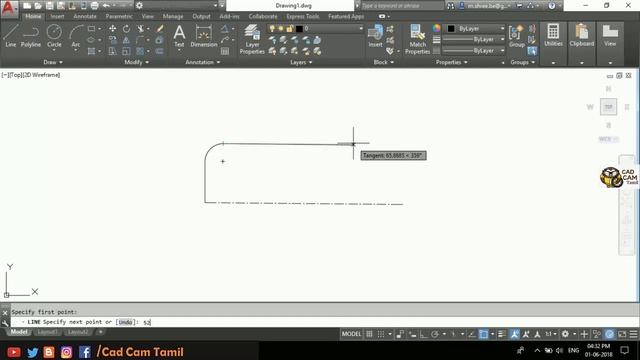Click the Table tool in Annotation panel
Screen dimensions: 640x360
point(225,51)
